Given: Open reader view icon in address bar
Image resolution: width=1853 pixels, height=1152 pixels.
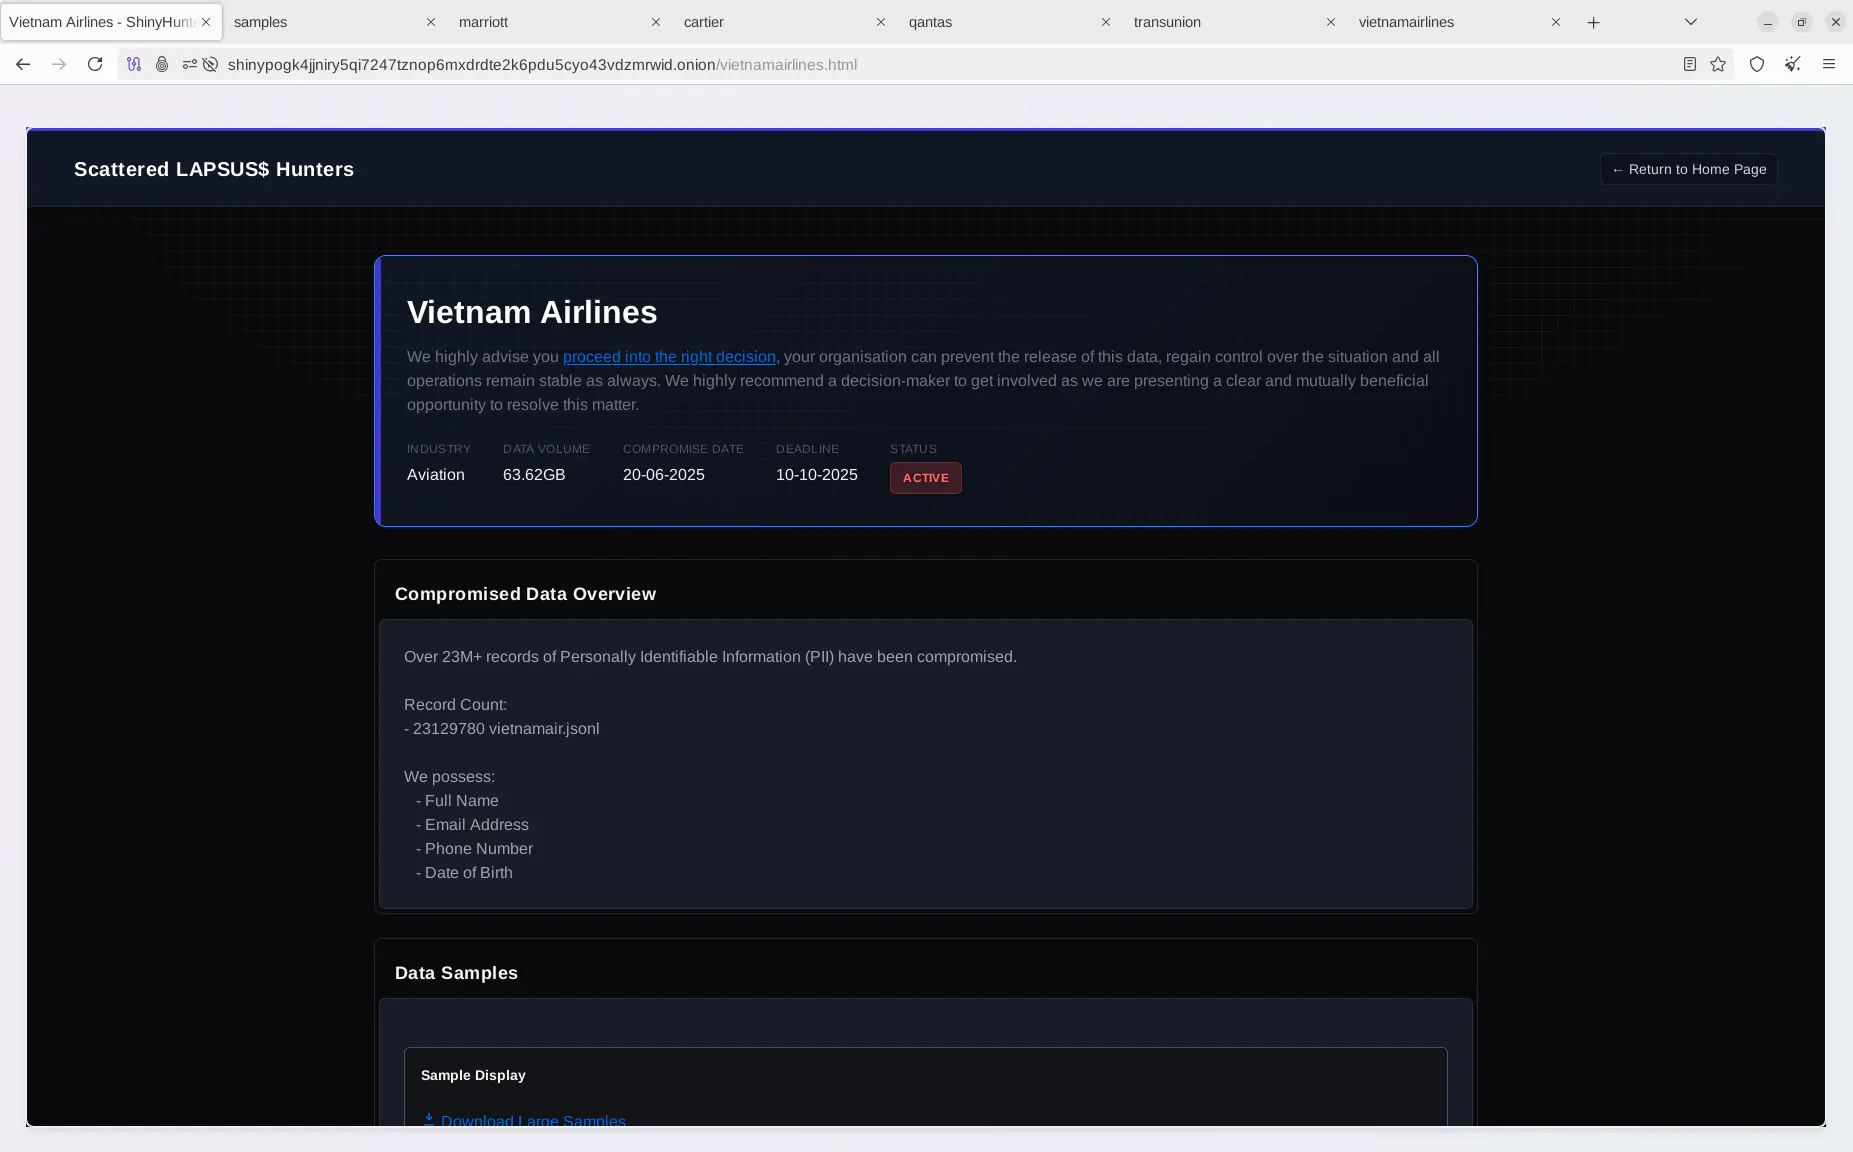Looking at the screenshot, I should pyautogui.click(x=1689, y=64).
